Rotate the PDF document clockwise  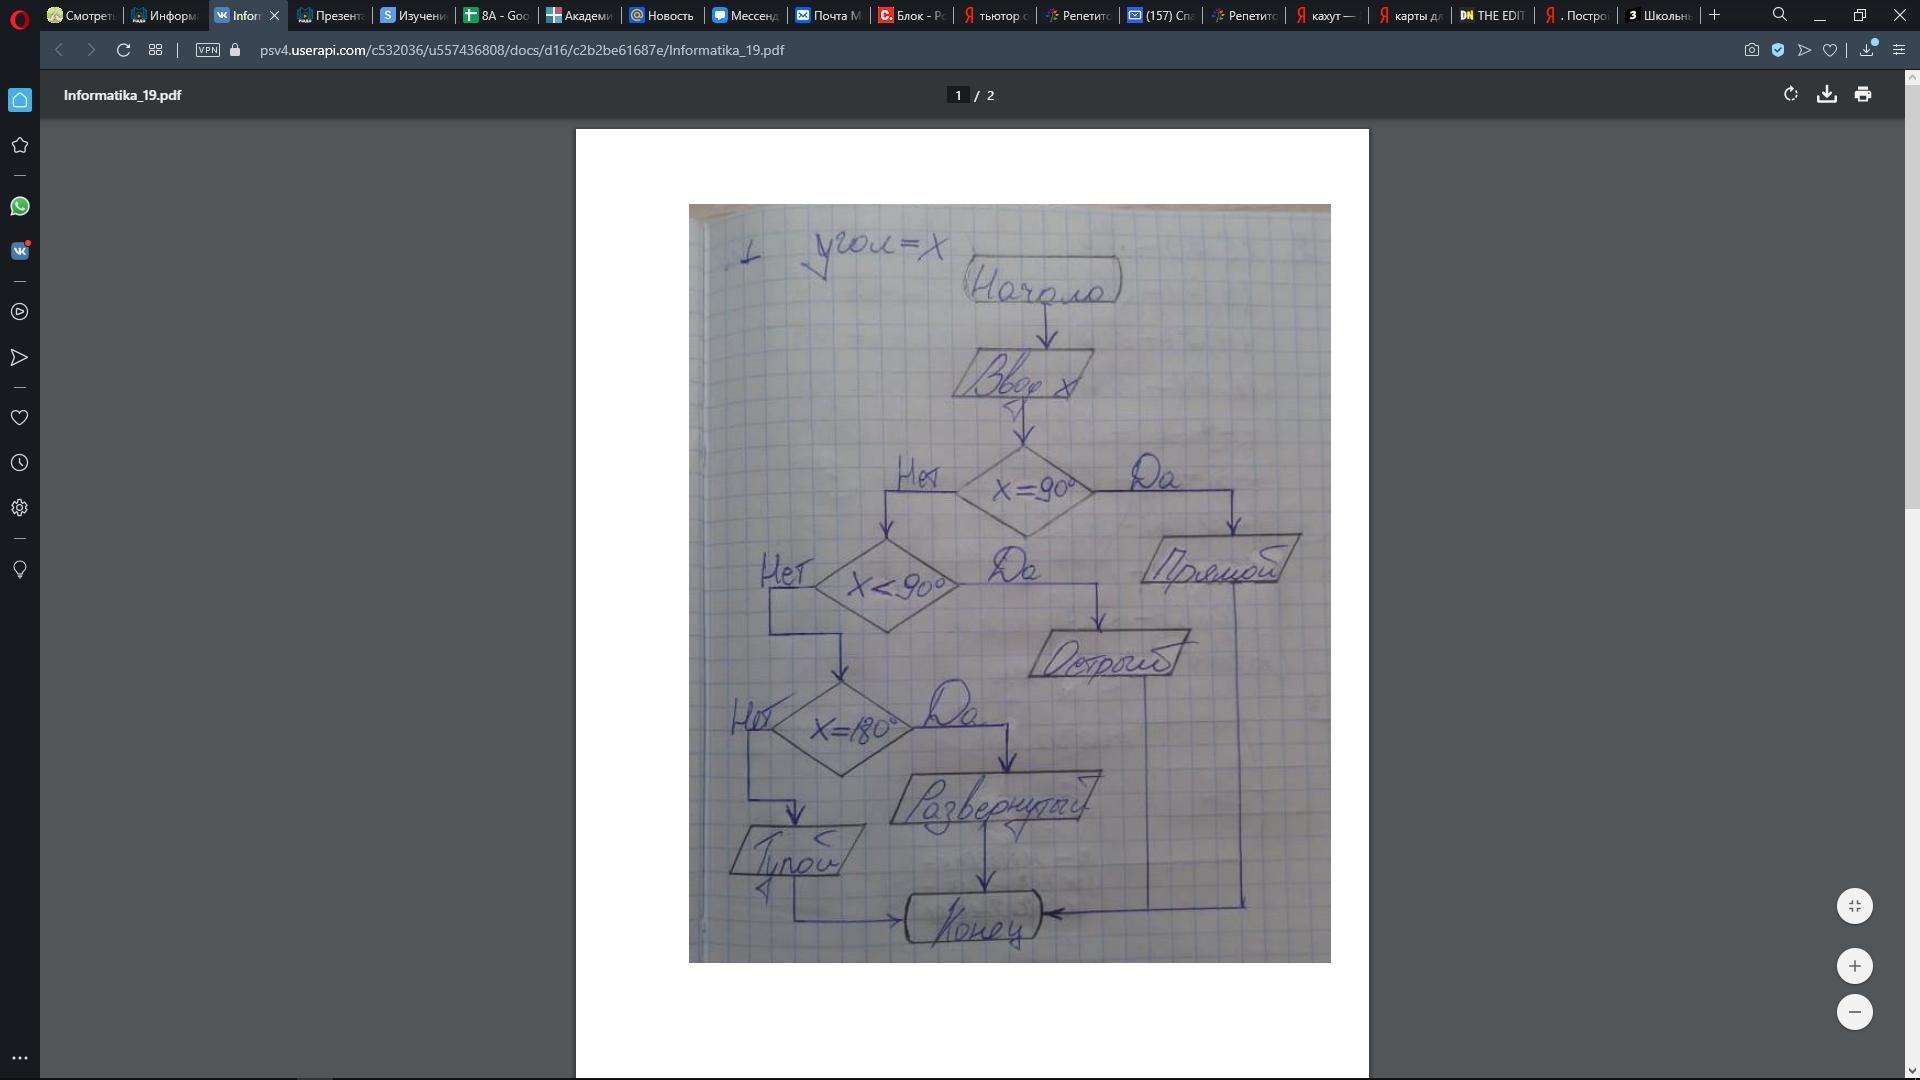pyautogui.click(x=1790, y=94)
